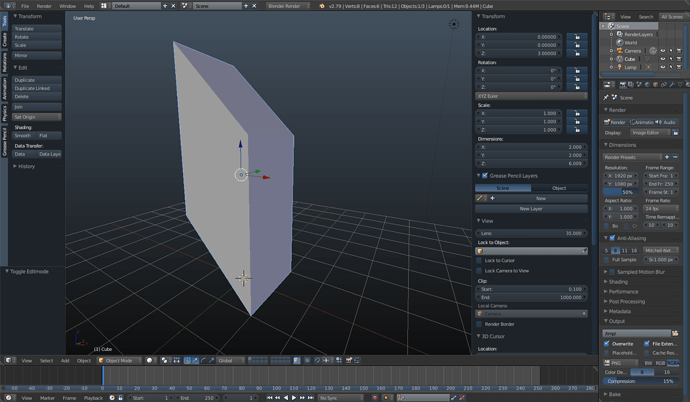
Task: Enable the Render Border checkbox
Action: click(x=479, y=324)
